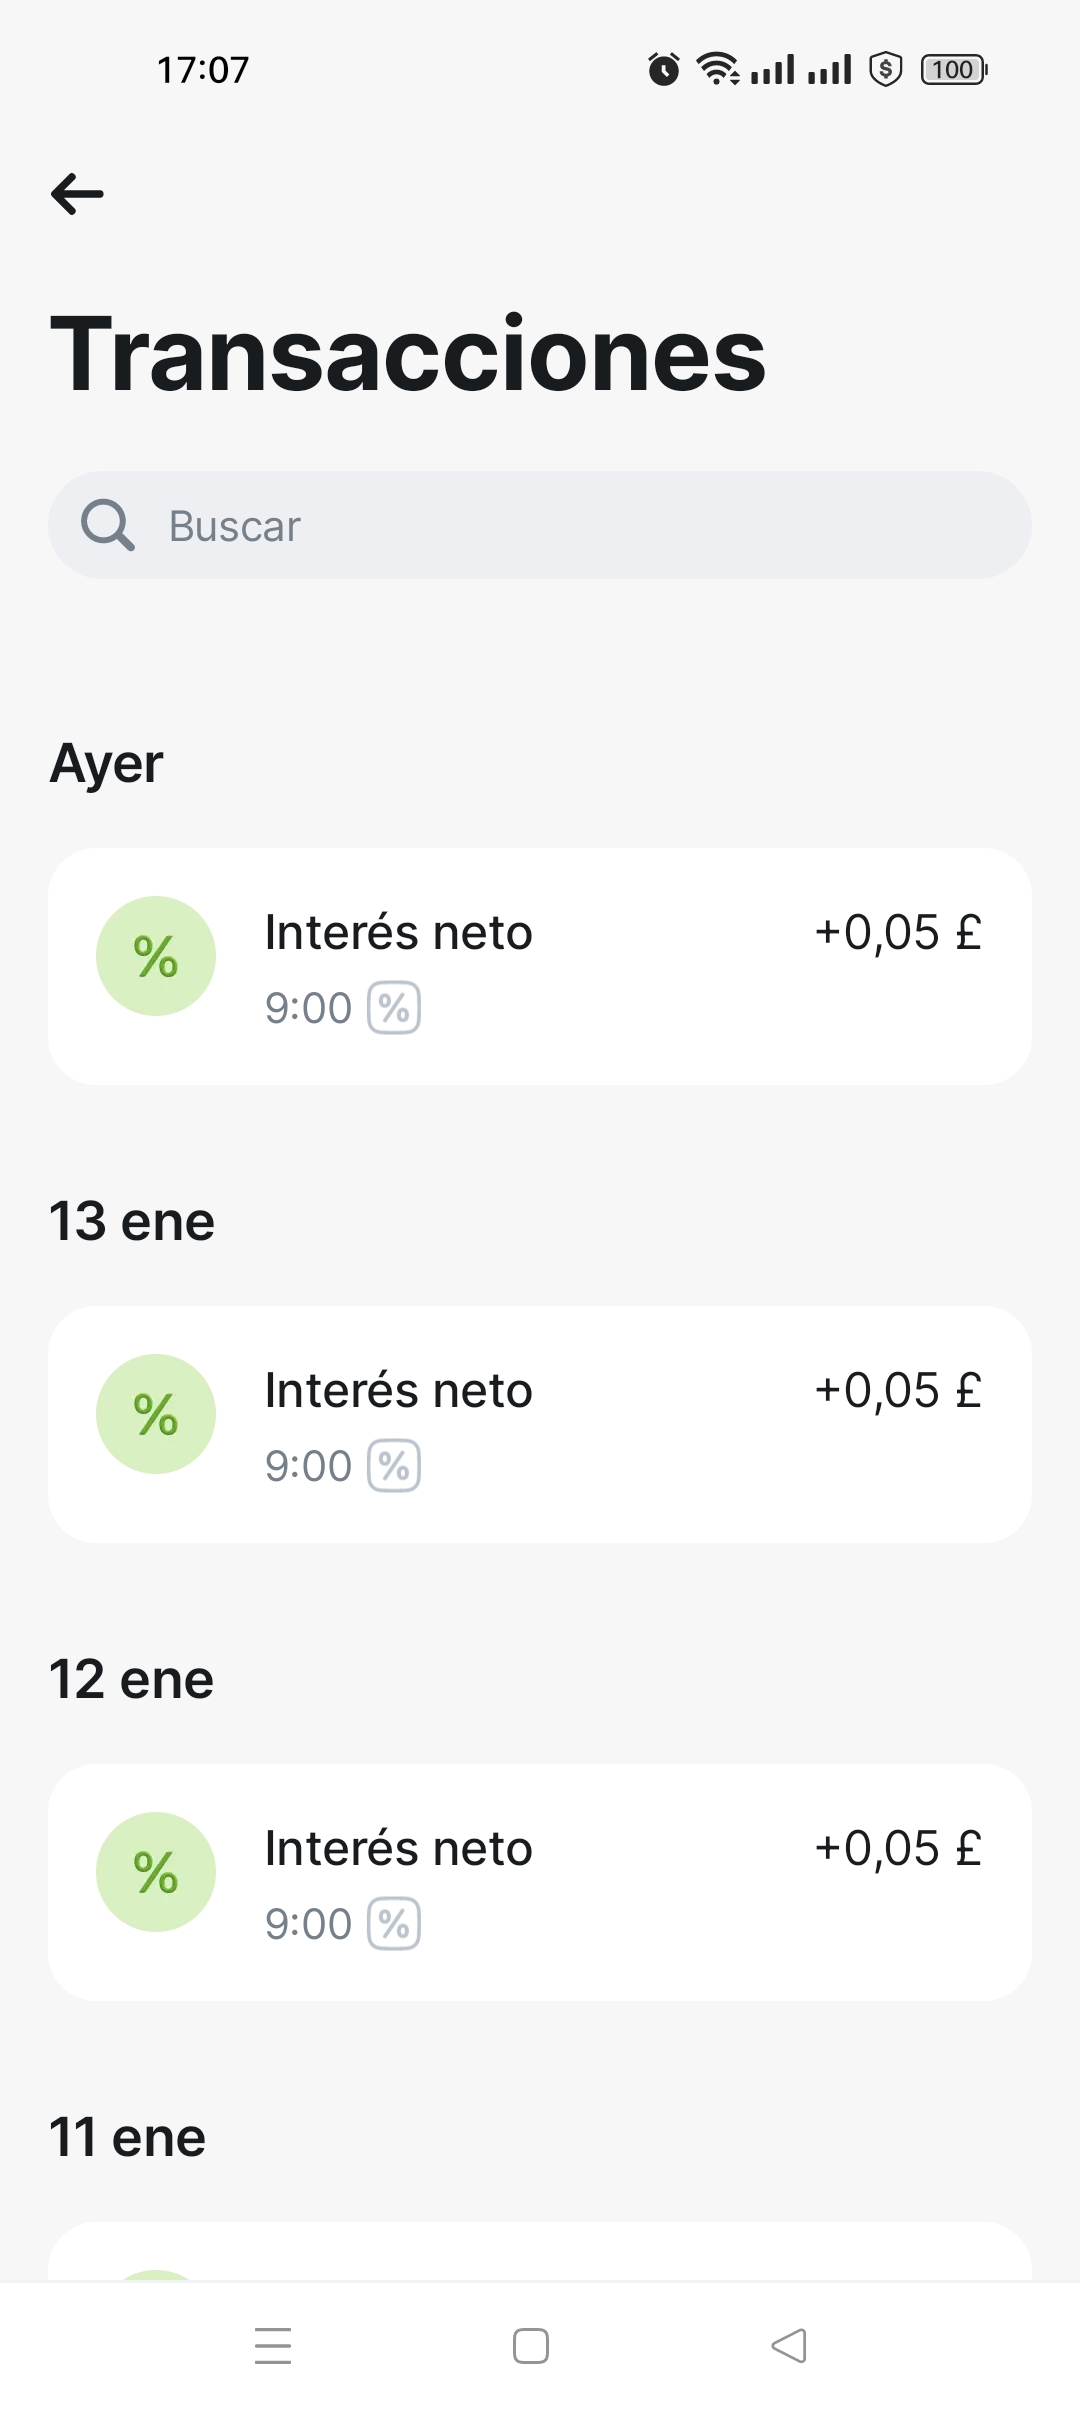Tap small percent badge in Ayer transaction
The width and height of the screenshot is (1080, 2412).
pyautogui.click(x=394, y=1008)
